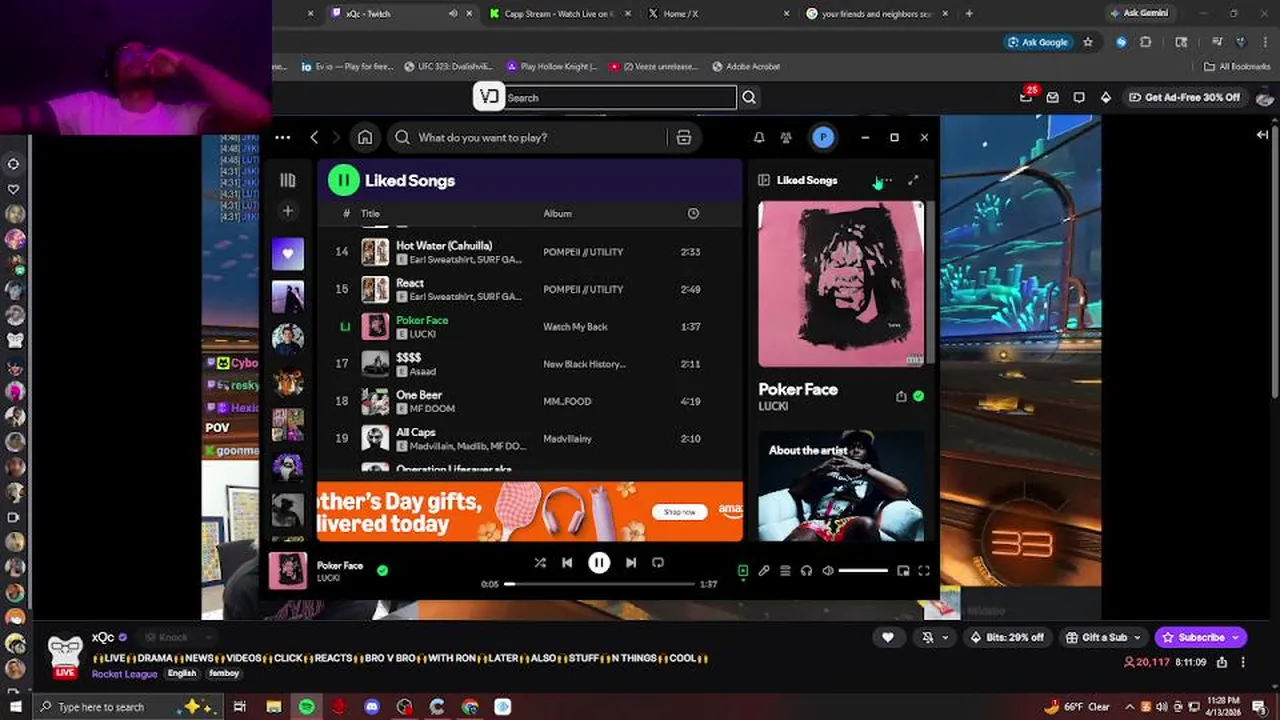
Task: Enter Spotify full screen mode
Action: pos(924,571)
